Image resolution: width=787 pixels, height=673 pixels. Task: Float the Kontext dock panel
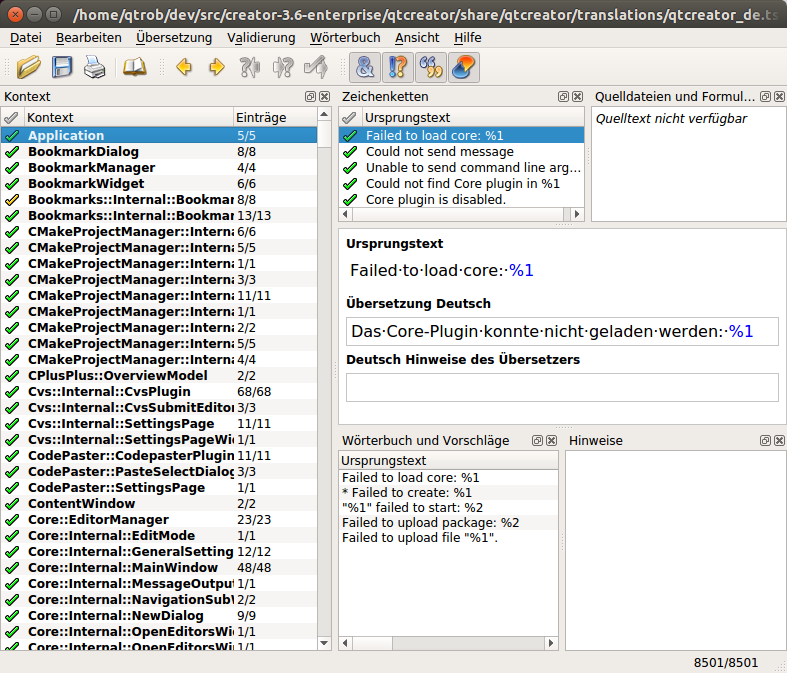click(311, 97)
